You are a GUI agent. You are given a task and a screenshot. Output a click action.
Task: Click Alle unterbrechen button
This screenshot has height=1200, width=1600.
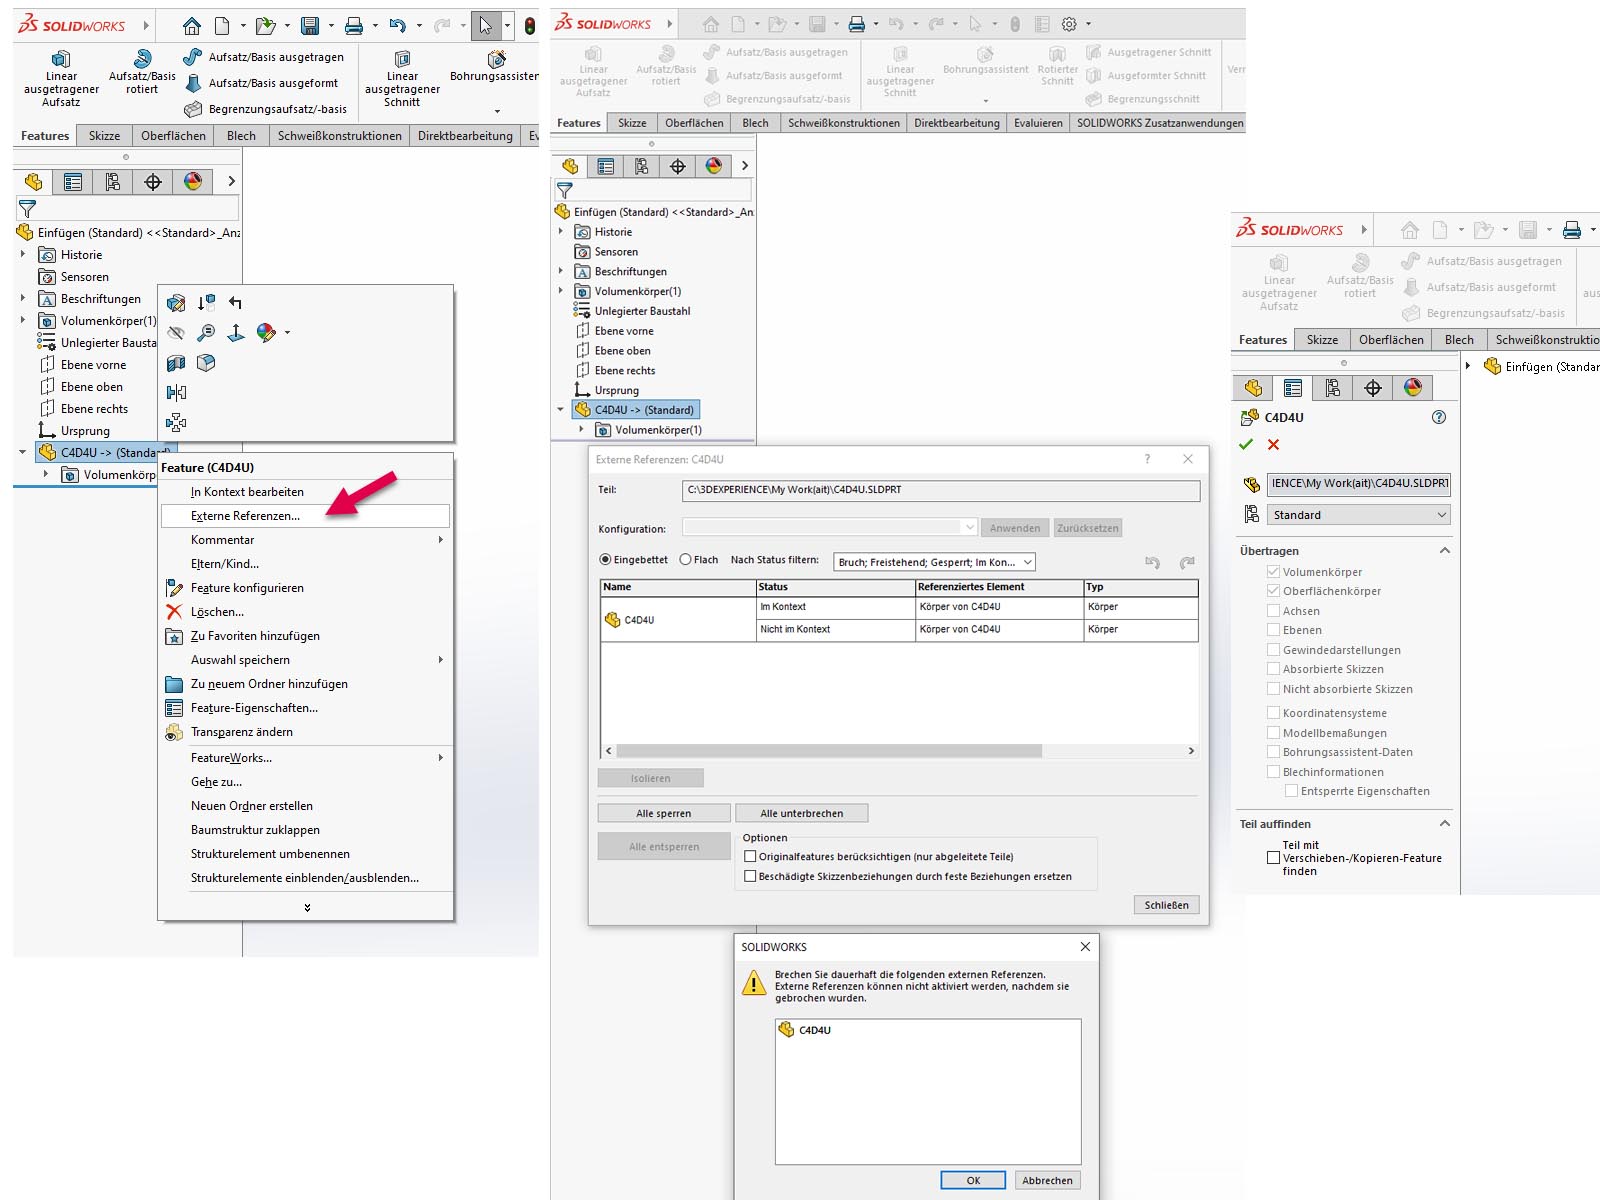801,813
